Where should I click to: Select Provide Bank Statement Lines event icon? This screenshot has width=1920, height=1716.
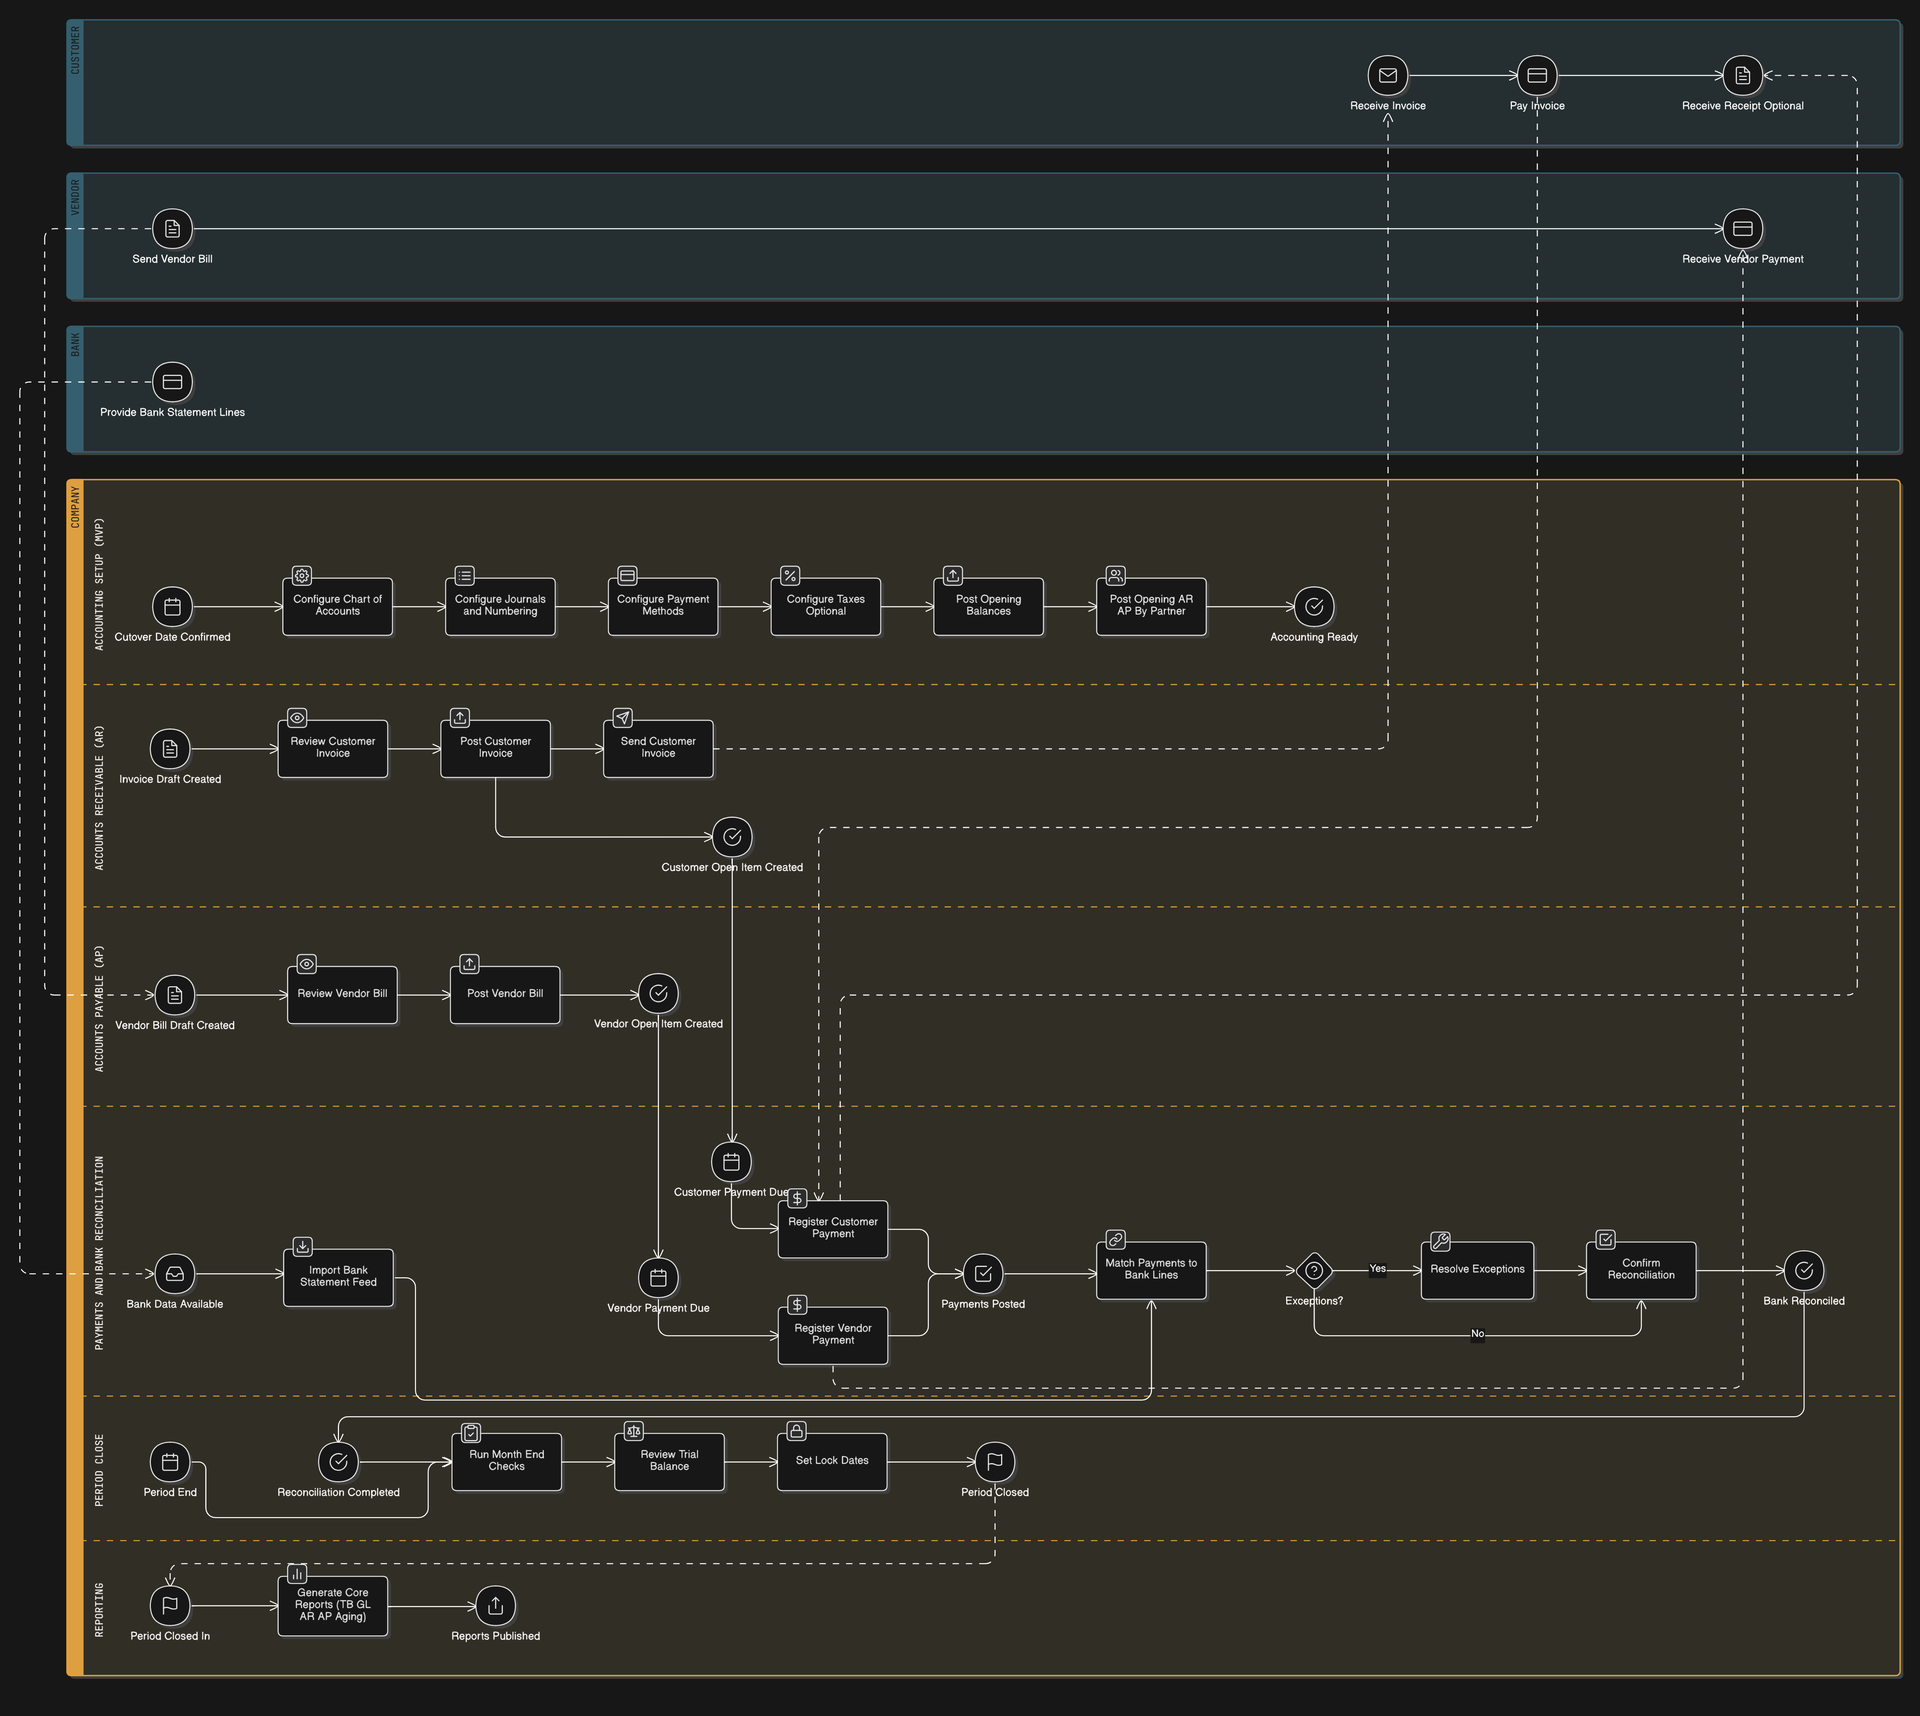(172, 382)
